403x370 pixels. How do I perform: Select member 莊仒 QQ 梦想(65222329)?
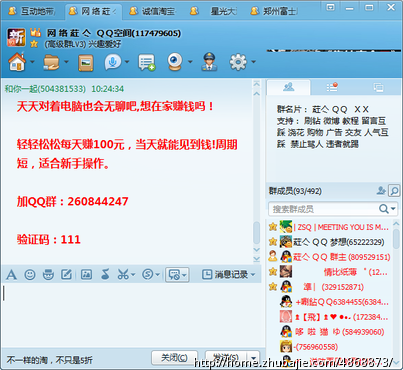pyautogui.click(x=329, y=242)
